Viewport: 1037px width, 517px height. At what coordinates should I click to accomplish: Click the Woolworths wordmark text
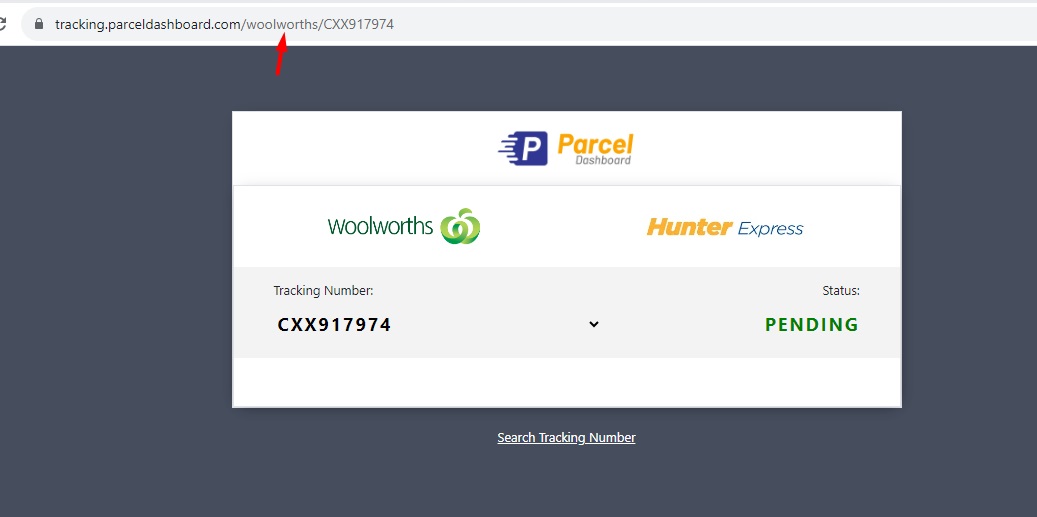coord(380,226)
